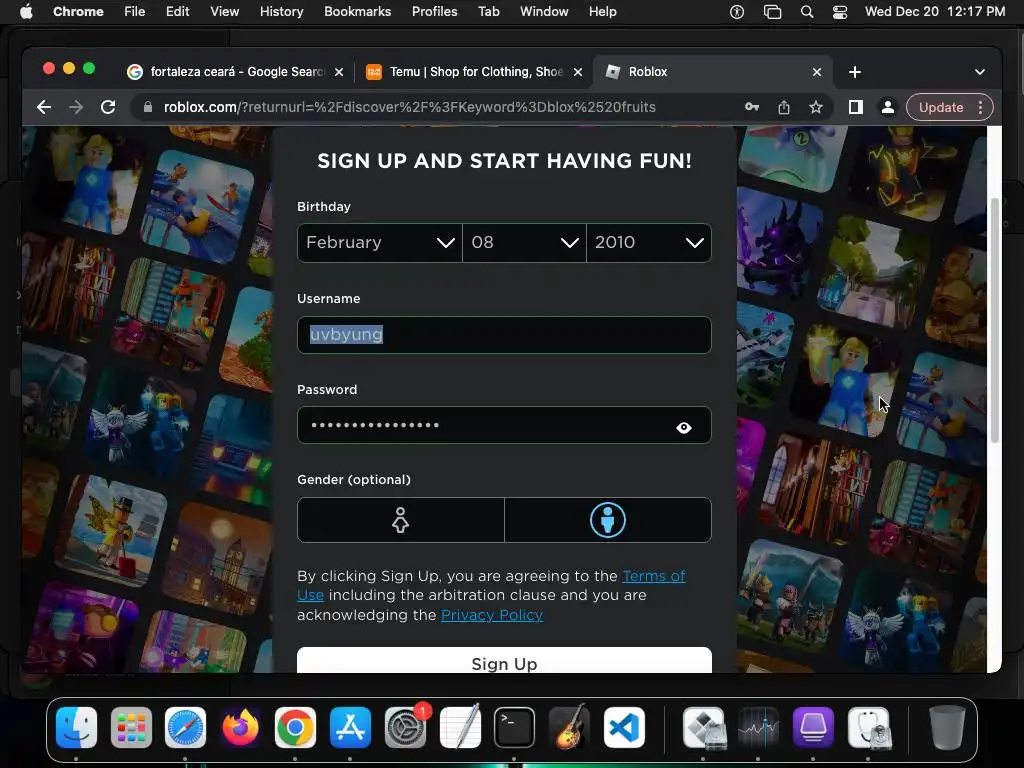Image resolution: width=1024 pixels, height=768 pixels.
Task: Open Disk Utility from the dock
Action: tap(869, 727)
